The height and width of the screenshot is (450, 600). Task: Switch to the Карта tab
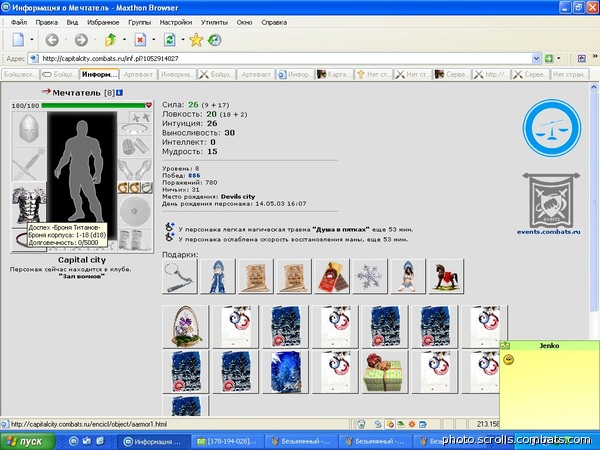tap(336, 74)
